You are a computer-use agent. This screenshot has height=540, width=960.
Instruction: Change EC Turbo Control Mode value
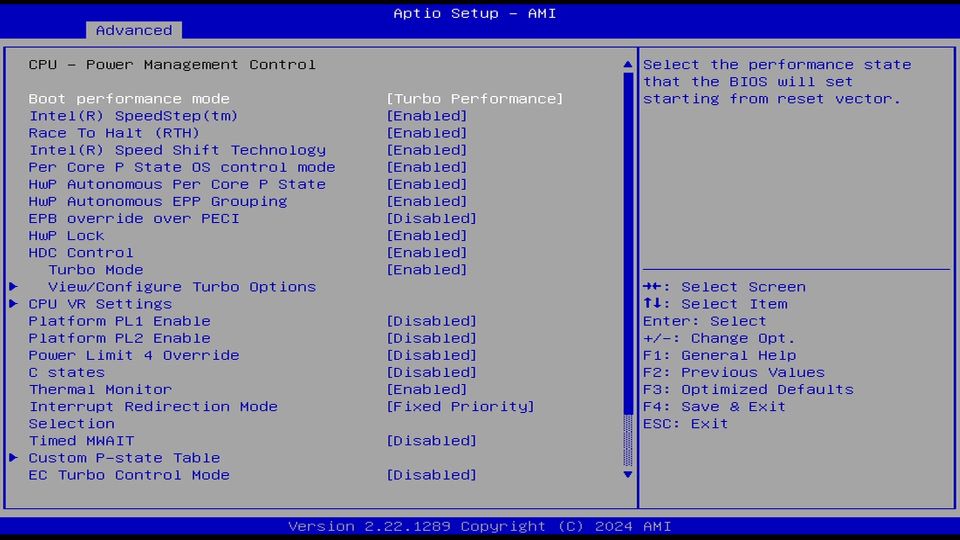point(432,476)
